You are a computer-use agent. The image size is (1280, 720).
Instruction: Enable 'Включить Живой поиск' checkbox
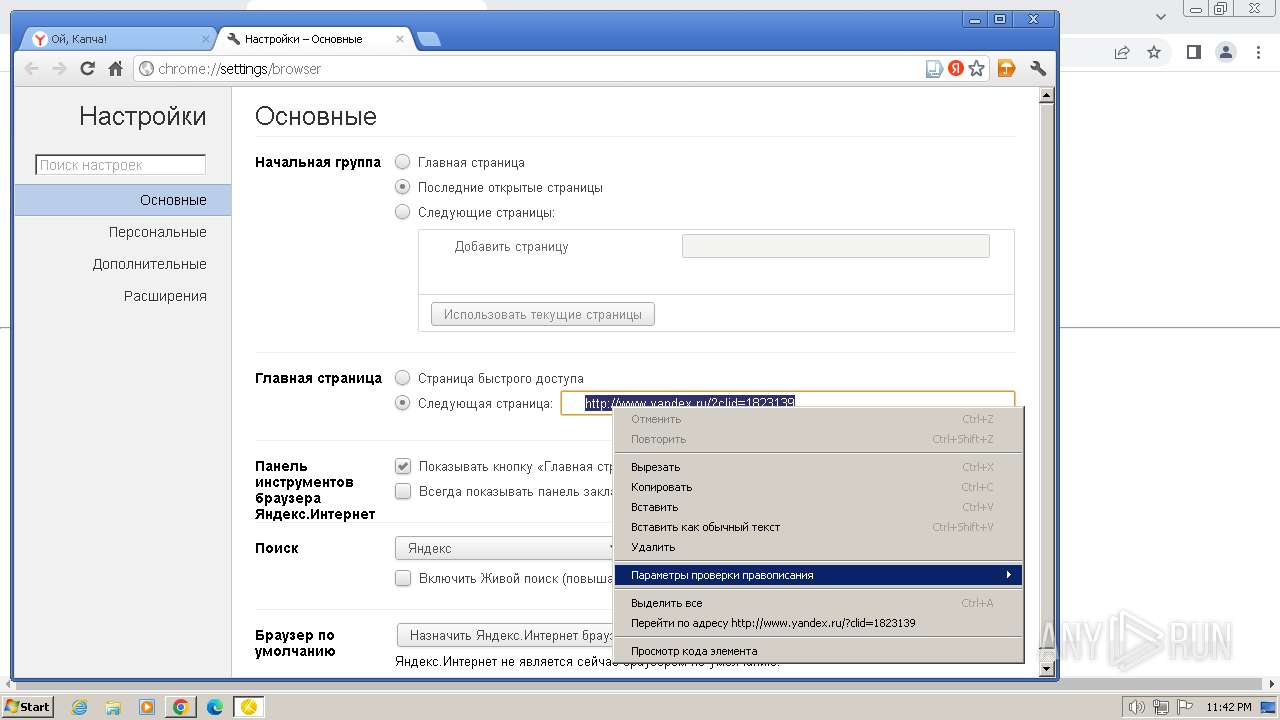coord(403,578)
